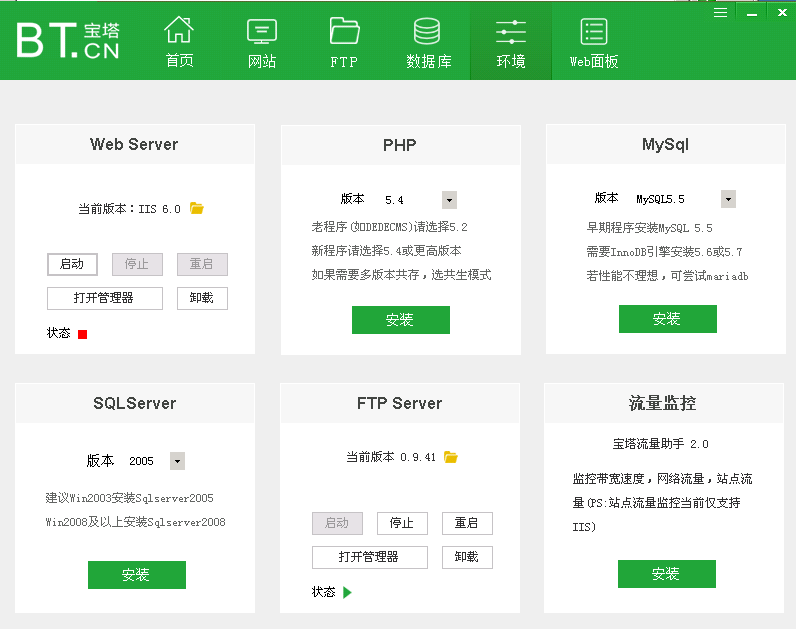
Task: Click MySQL version value MySQL5.5
Action: tap(660, 199)
